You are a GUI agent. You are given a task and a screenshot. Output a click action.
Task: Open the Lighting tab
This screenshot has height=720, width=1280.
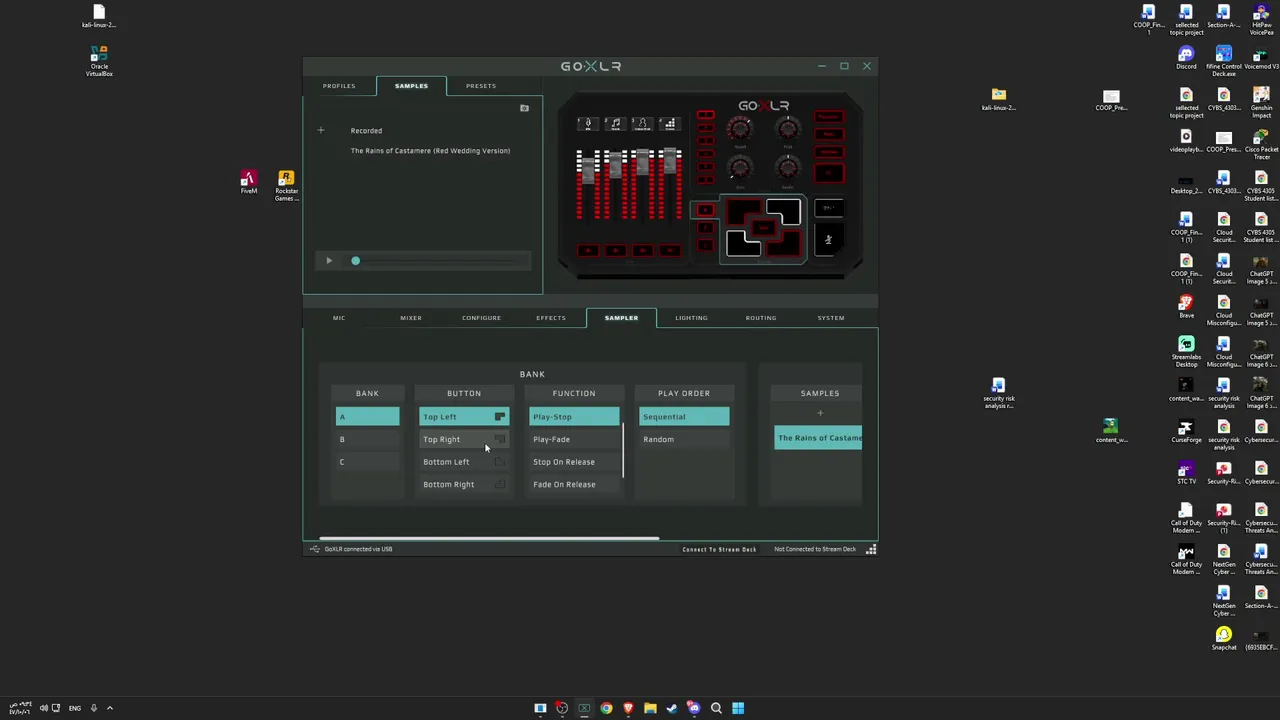[x=691, y=318]
